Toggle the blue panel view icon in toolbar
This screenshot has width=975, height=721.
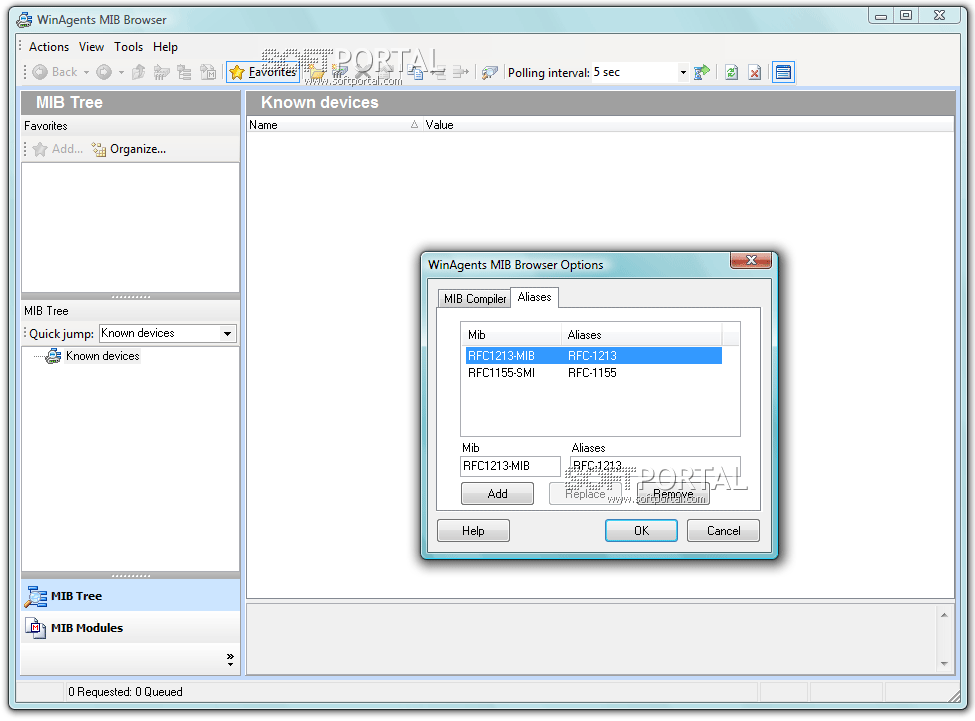point(783,73)
